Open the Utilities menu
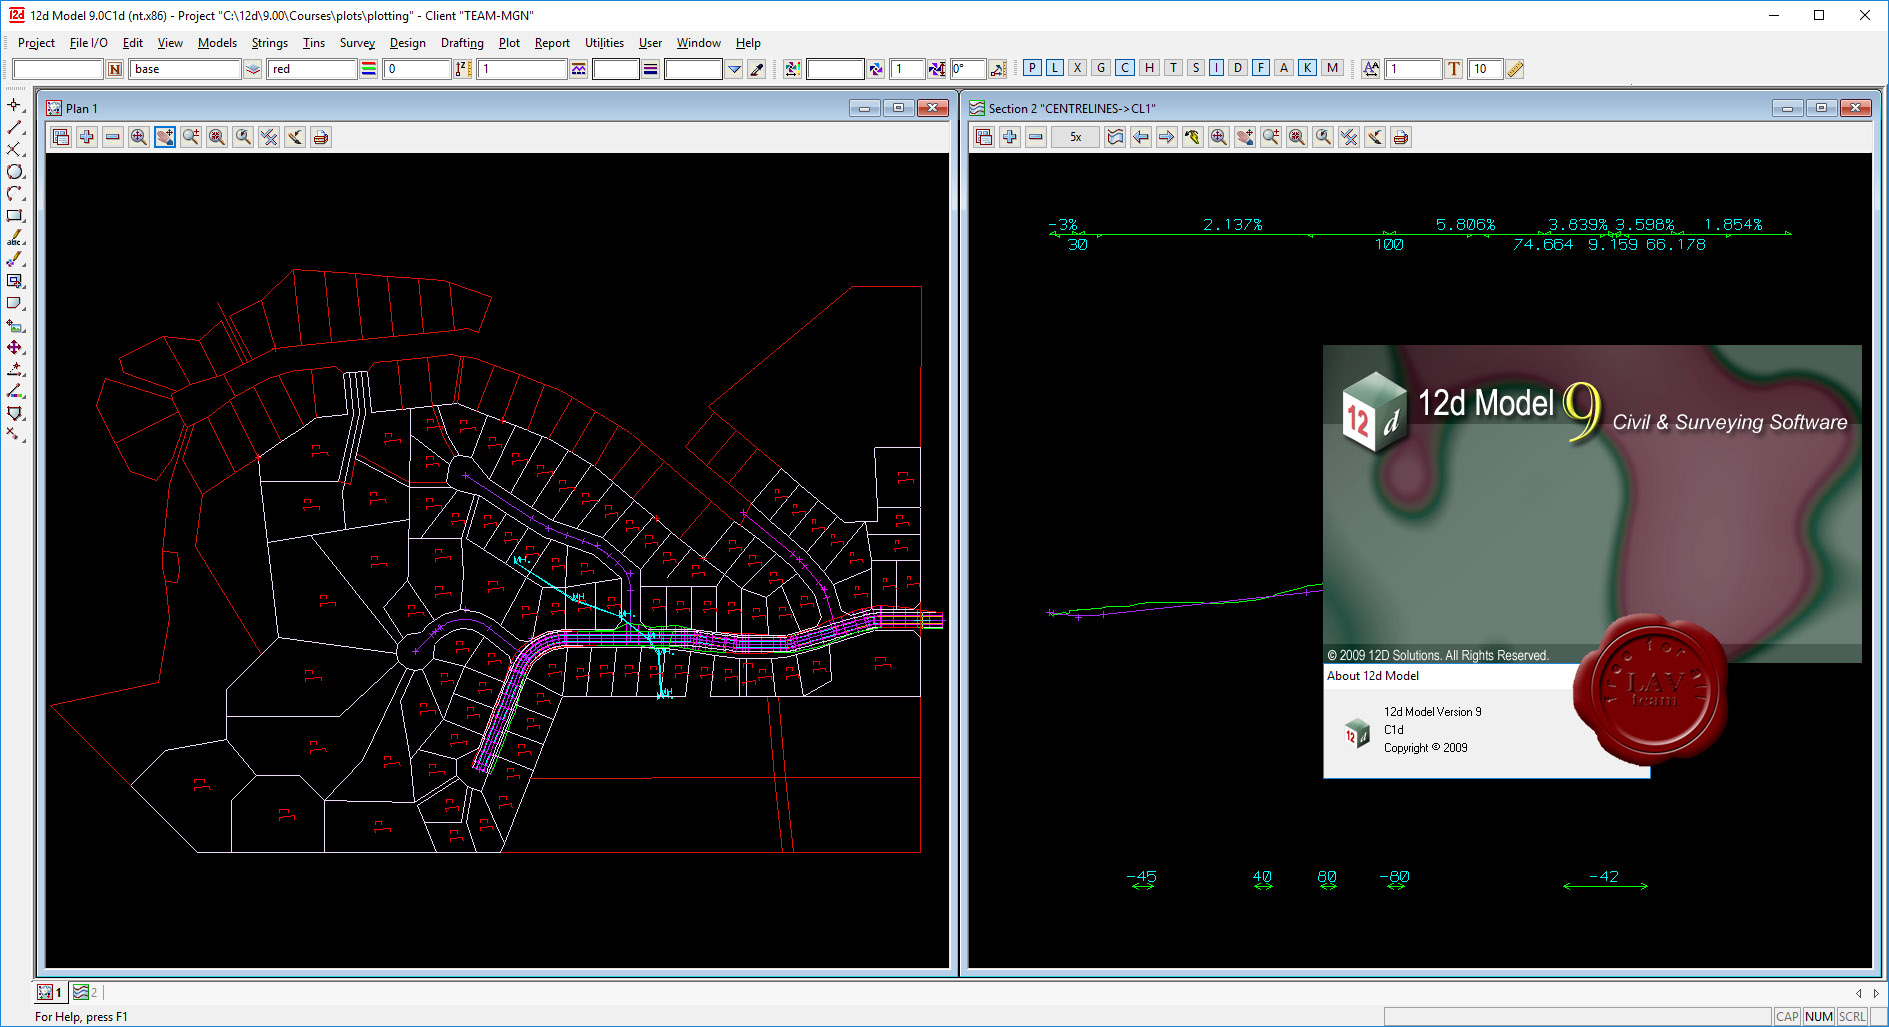The height and width of the screenshot is (1027, 1889). (604, 43)
